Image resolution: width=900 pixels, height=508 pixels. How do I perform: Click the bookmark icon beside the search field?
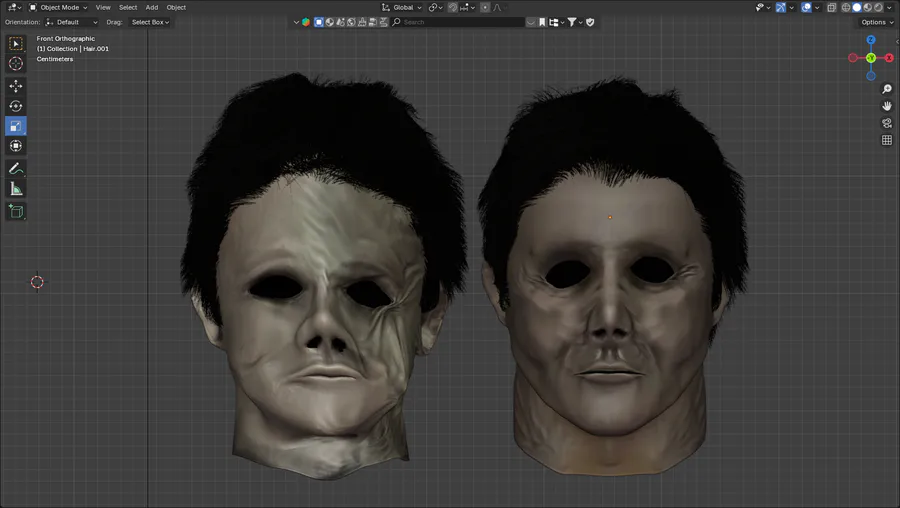point(542,22)
